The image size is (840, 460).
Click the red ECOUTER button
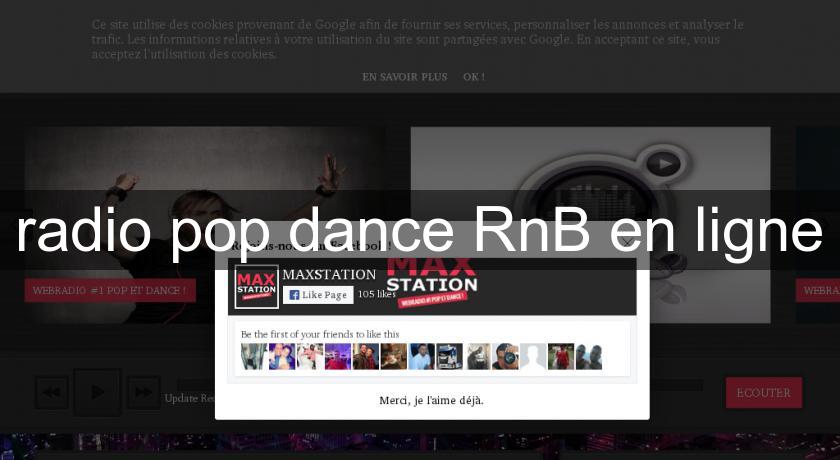tap(763, 393)
